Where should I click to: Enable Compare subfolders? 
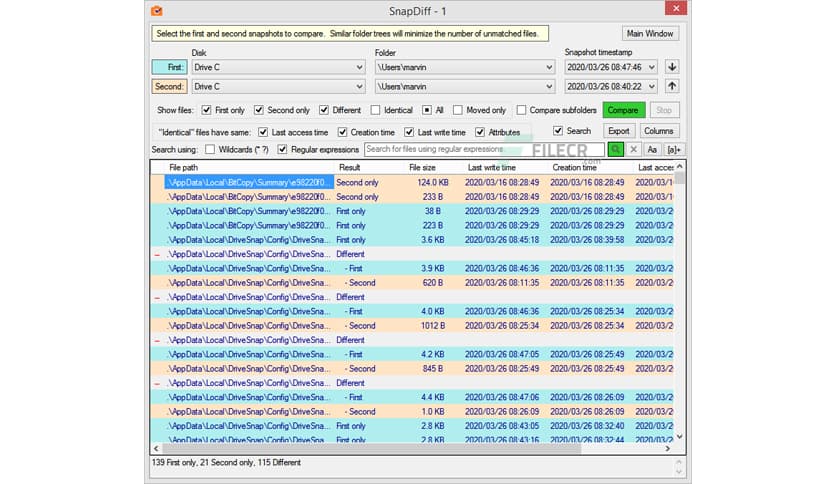[521, 110]
